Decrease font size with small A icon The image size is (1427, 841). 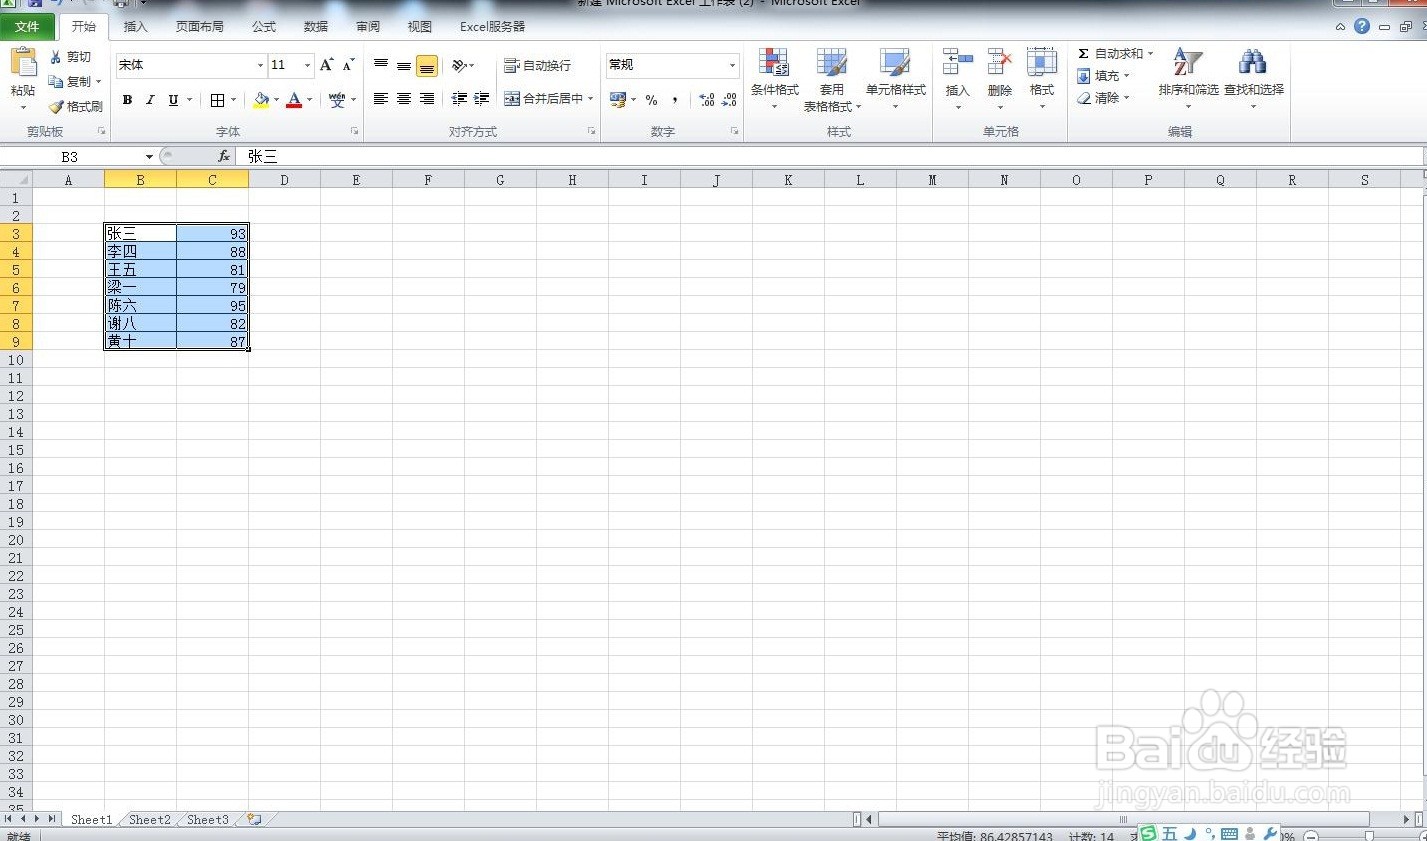(348, 65)
